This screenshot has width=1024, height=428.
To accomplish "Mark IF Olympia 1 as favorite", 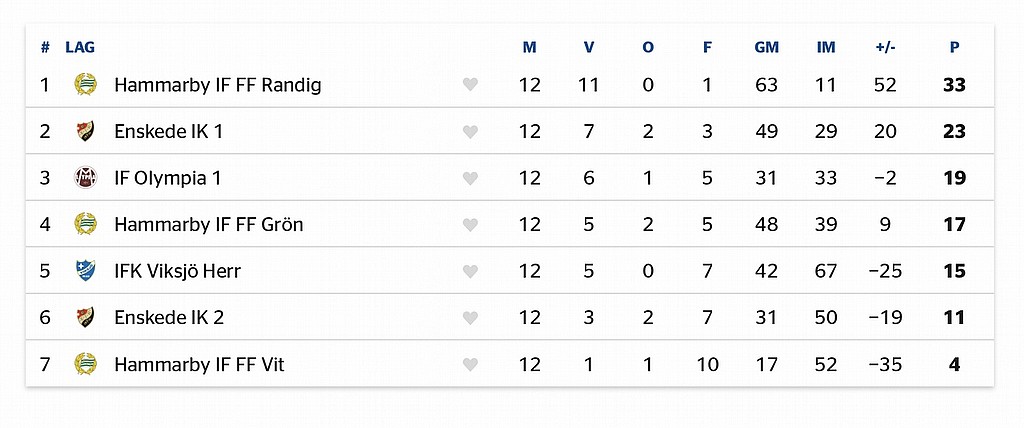I will tap(470, 178).
